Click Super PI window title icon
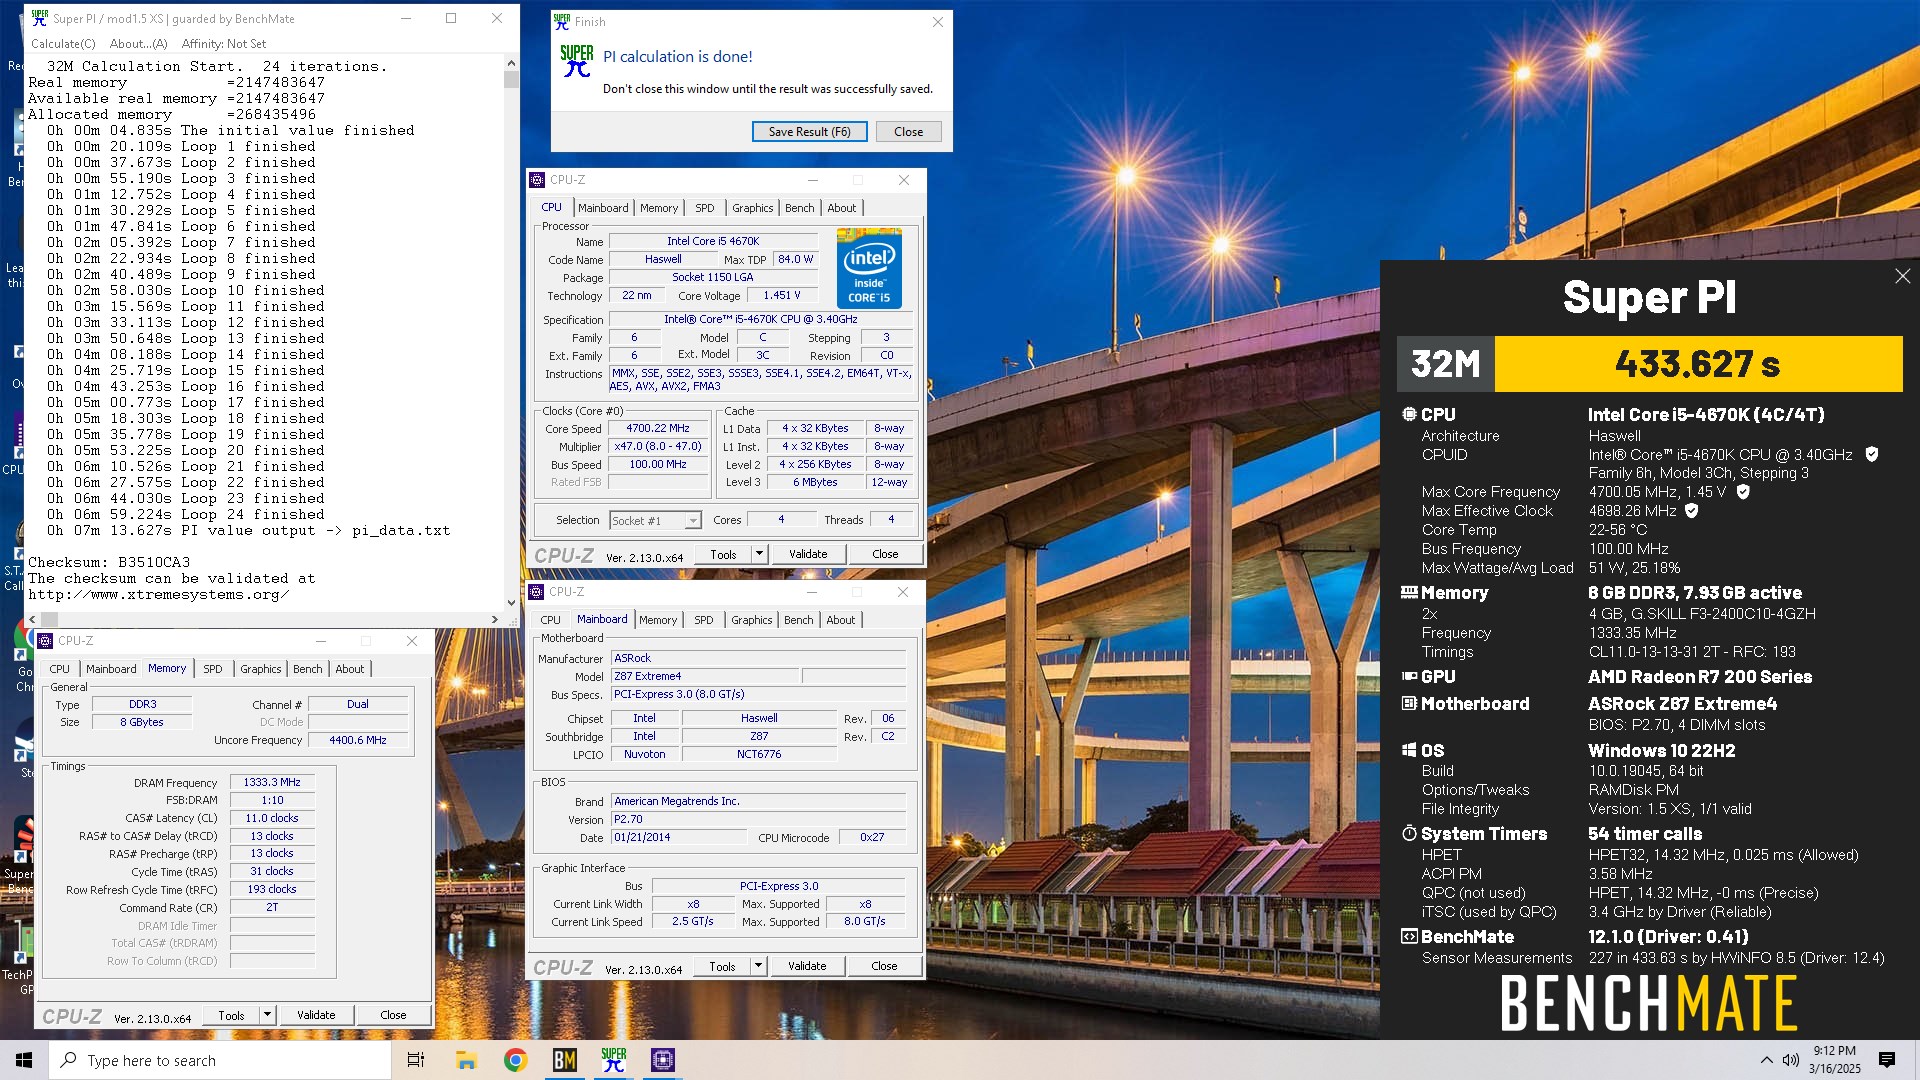Viewport: 1920px width, 1080px height. pos(39,18)
